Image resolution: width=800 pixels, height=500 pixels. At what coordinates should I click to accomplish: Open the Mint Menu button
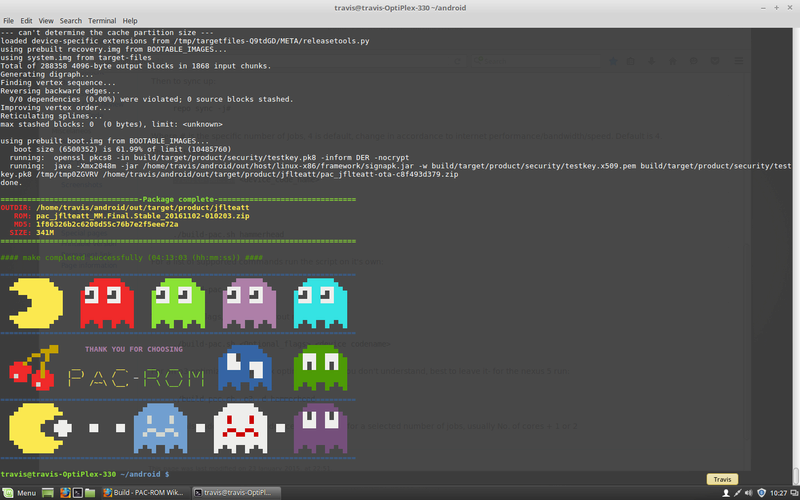point(19,493)
